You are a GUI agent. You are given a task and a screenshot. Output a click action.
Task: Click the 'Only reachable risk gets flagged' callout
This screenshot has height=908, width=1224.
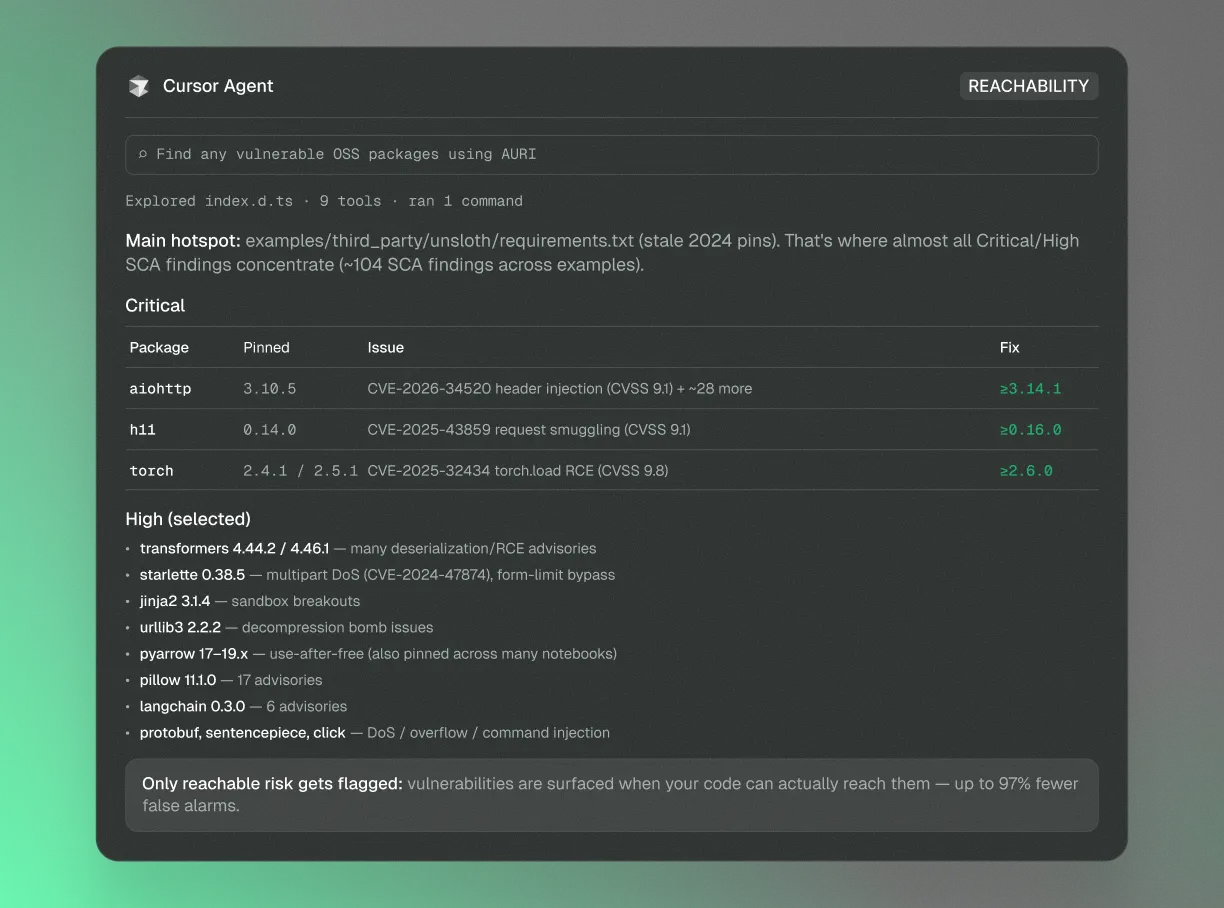click(612, 795)
